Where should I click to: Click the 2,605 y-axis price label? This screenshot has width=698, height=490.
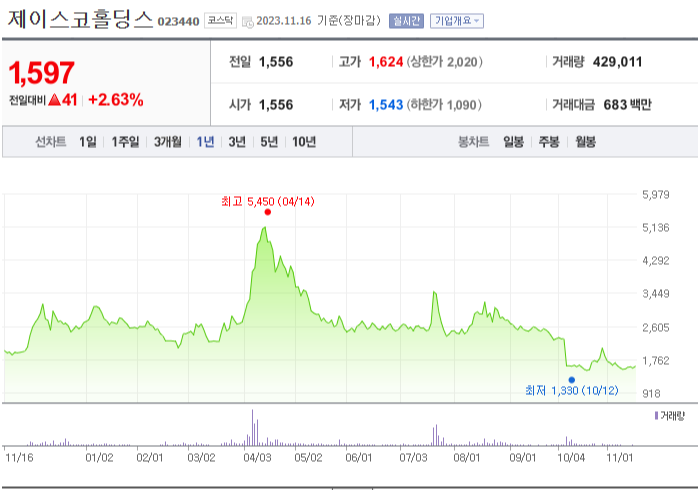coord(656,328)
